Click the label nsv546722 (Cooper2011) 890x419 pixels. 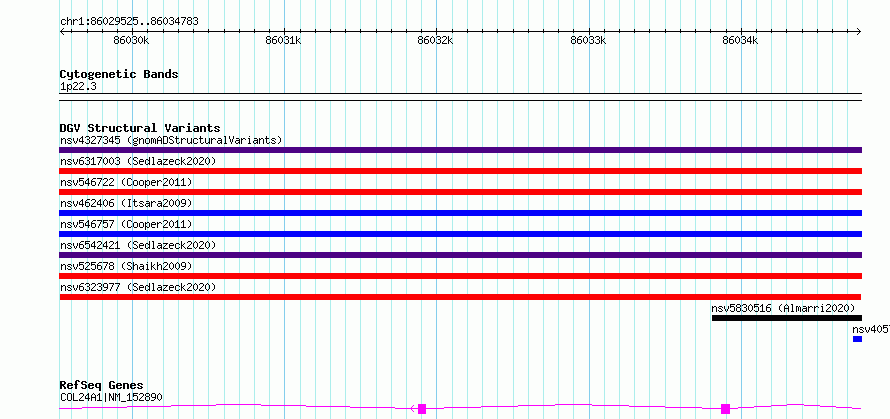click(126, 182)
